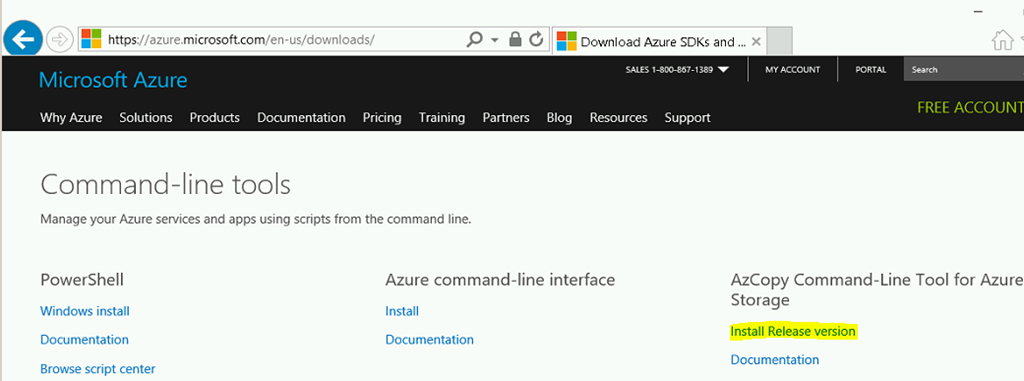1024x381 pixels.
Task: Click the Refresh page icon
Action: (x=536, y=39)
